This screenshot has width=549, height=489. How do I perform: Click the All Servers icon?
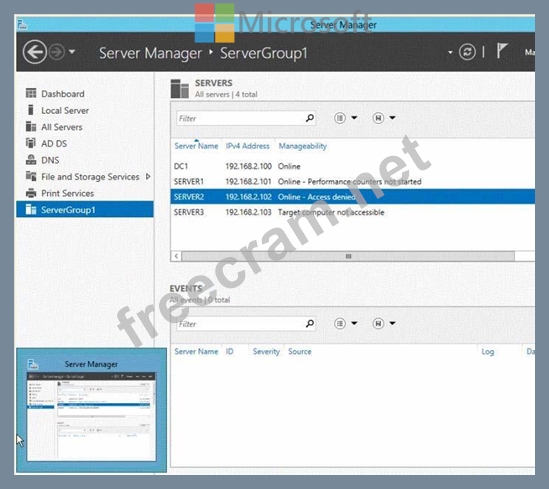[31, 126]
